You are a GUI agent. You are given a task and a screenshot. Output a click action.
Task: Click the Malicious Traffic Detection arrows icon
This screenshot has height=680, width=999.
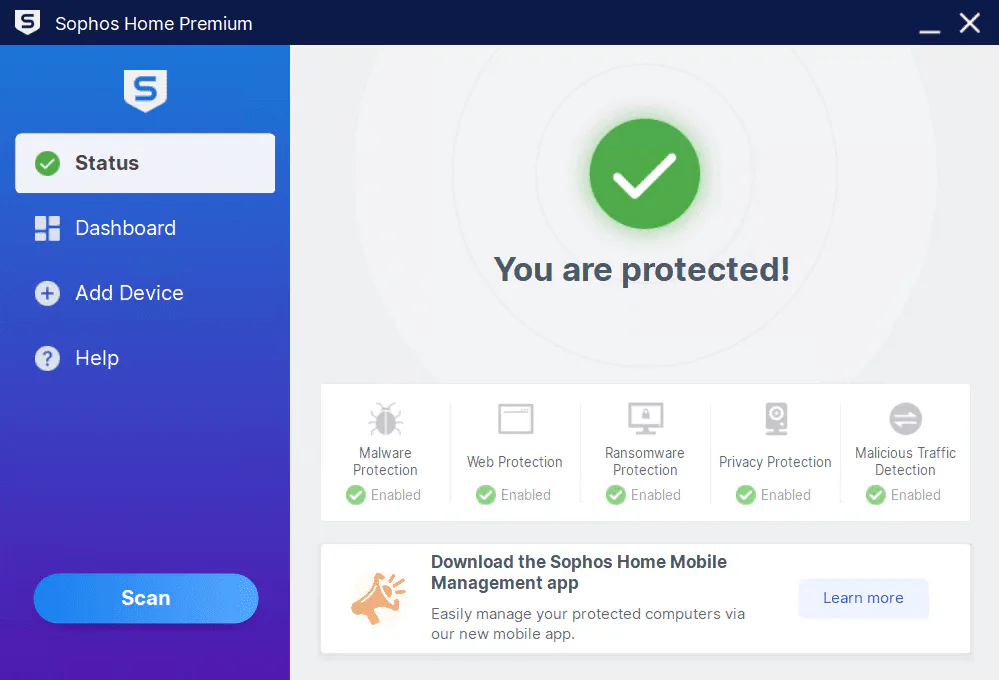click(905, 419)
